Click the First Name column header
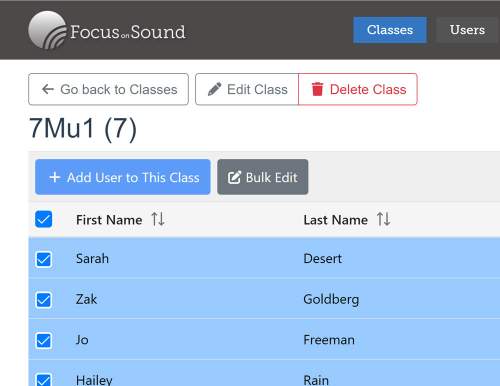 pos(109,220)
